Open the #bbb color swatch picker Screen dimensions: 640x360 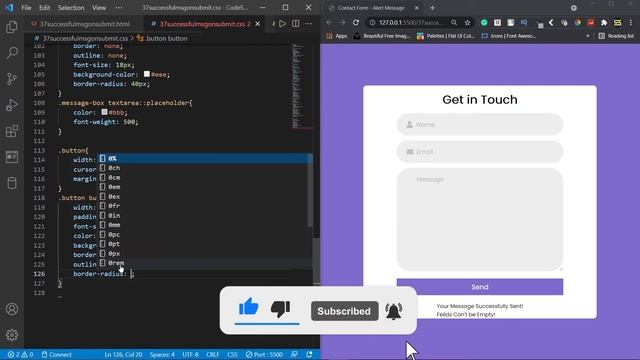[x=104, y=112]
